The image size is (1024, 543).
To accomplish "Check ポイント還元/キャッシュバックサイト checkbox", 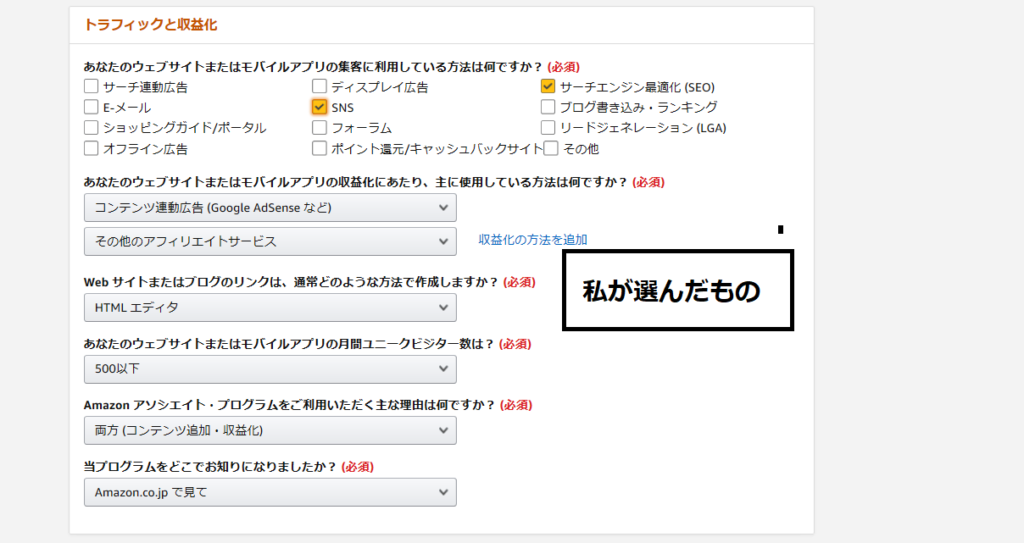I will (x=319, y=148).
